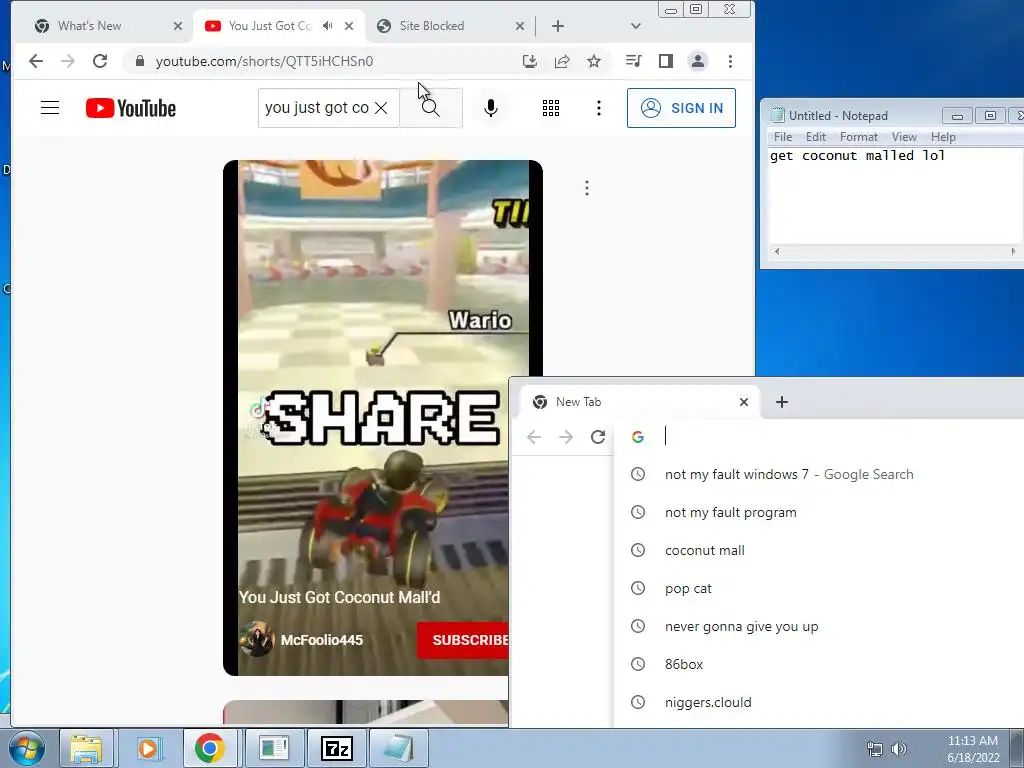Viewport: 1024px width, 768px height.
Task: Open 7-Zip from the taskbar
Action: pyautogui.click(x=337, y=748)
